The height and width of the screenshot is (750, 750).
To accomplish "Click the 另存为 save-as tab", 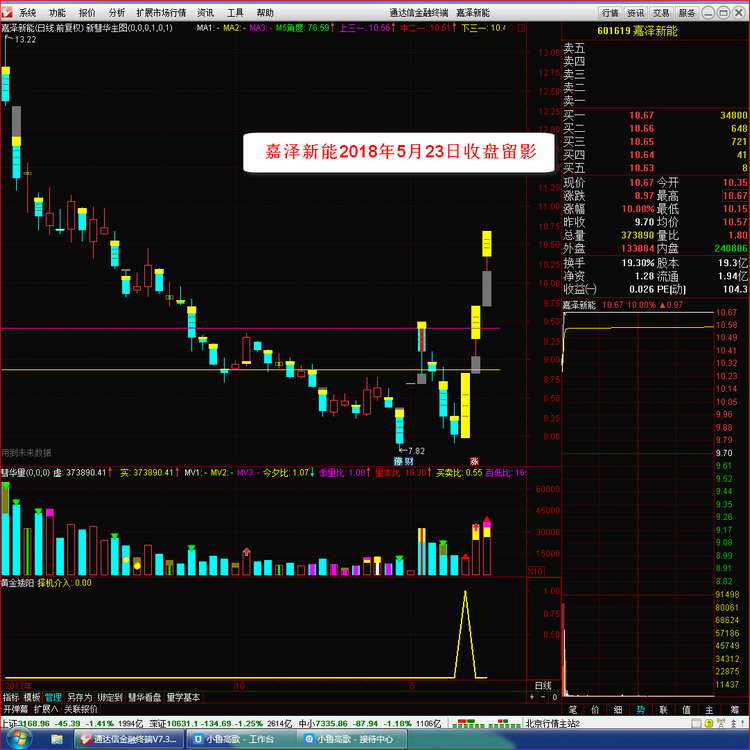I will pyautogui.click(x=79, y=697).
